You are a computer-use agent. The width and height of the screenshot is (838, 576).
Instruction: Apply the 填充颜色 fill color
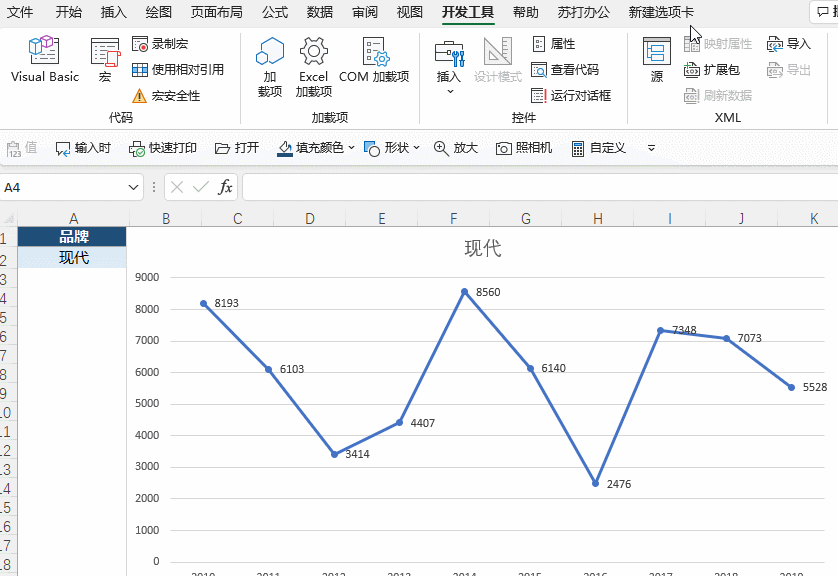coord(311,148)
